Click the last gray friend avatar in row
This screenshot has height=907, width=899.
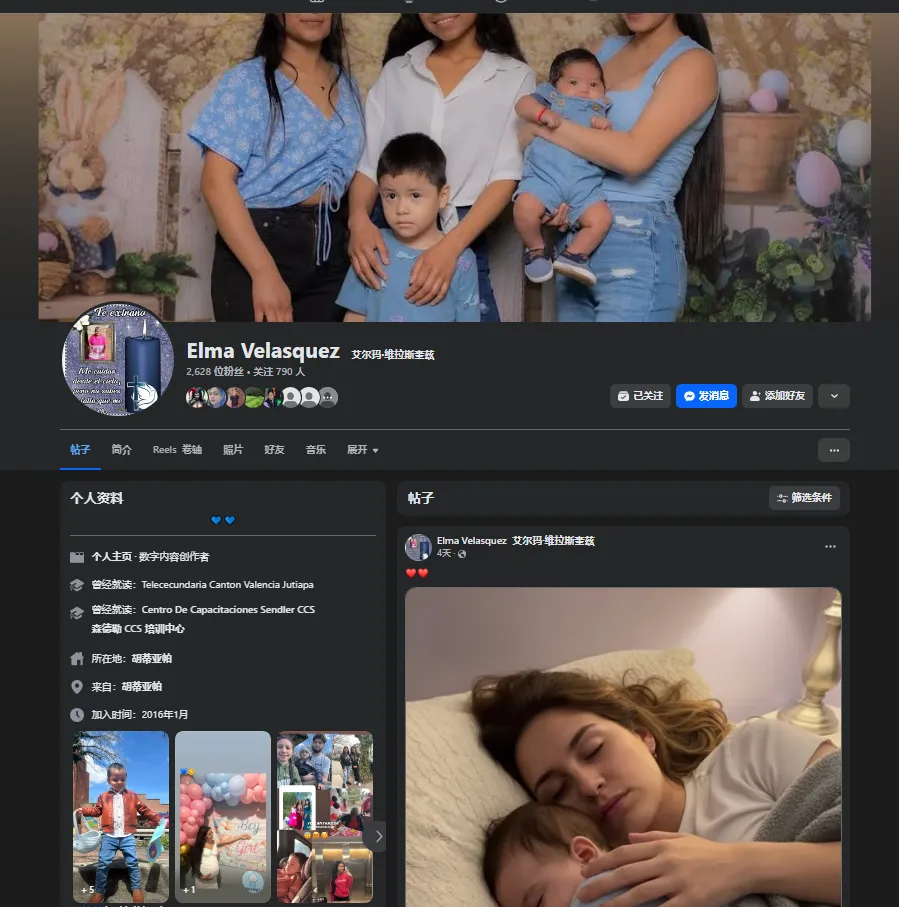328,397
